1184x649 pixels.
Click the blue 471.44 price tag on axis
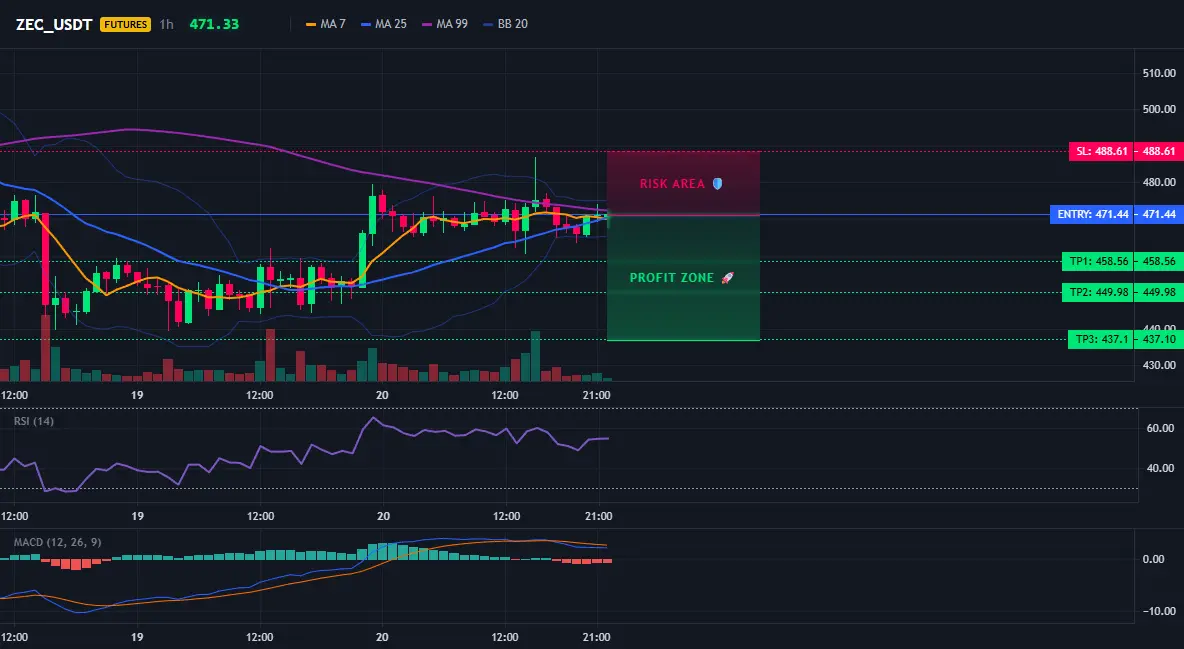pyautogui.click(x=1159, y=215)
